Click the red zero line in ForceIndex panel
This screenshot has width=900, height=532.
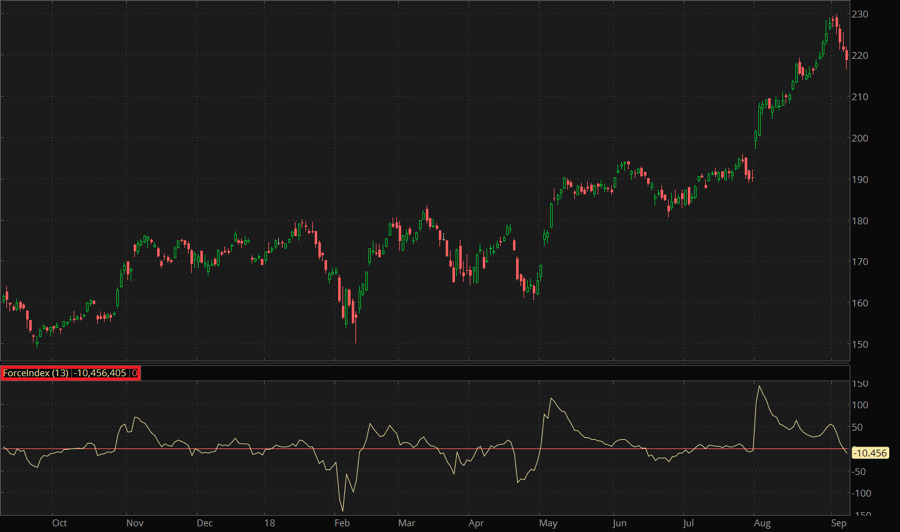(x=400, y=449)
